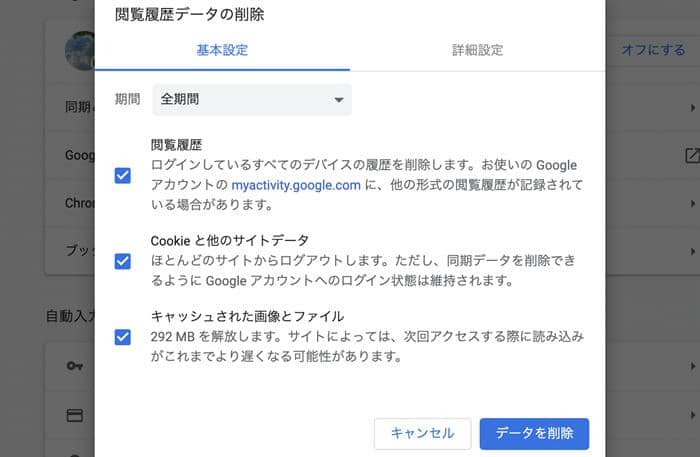Uncheck キャッシュされた画像とファイル checkbox

point(123,337)
